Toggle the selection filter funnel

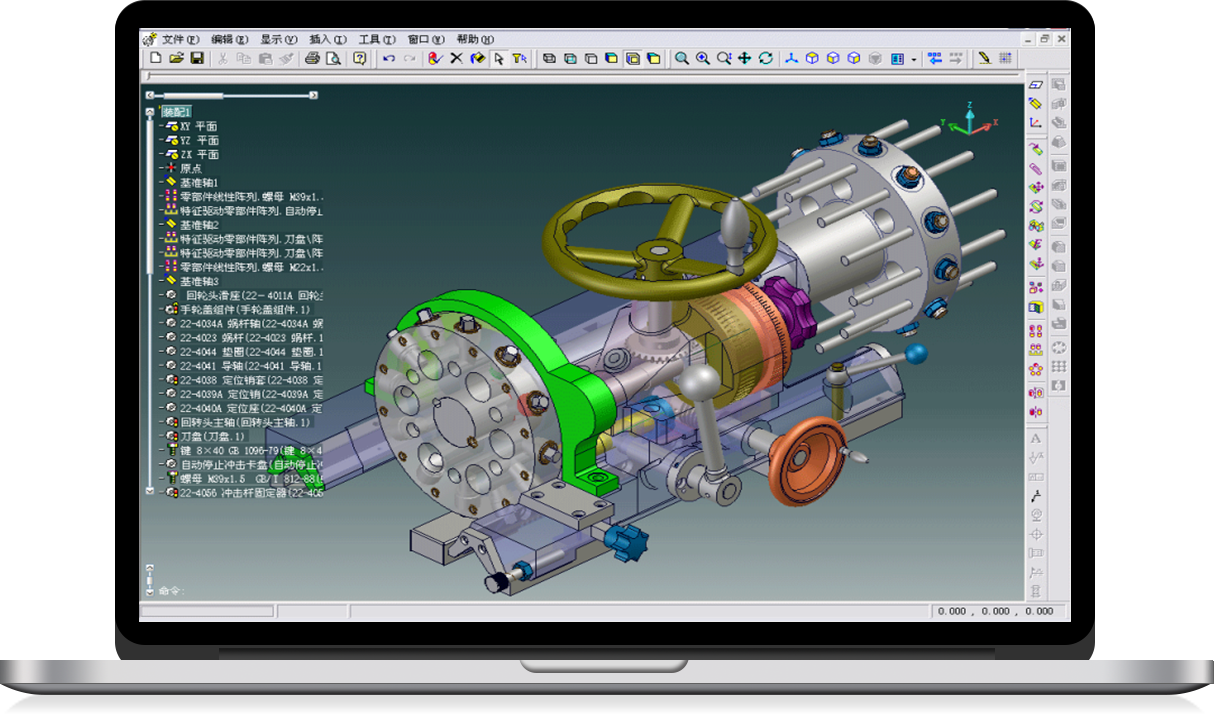(519, 59)
